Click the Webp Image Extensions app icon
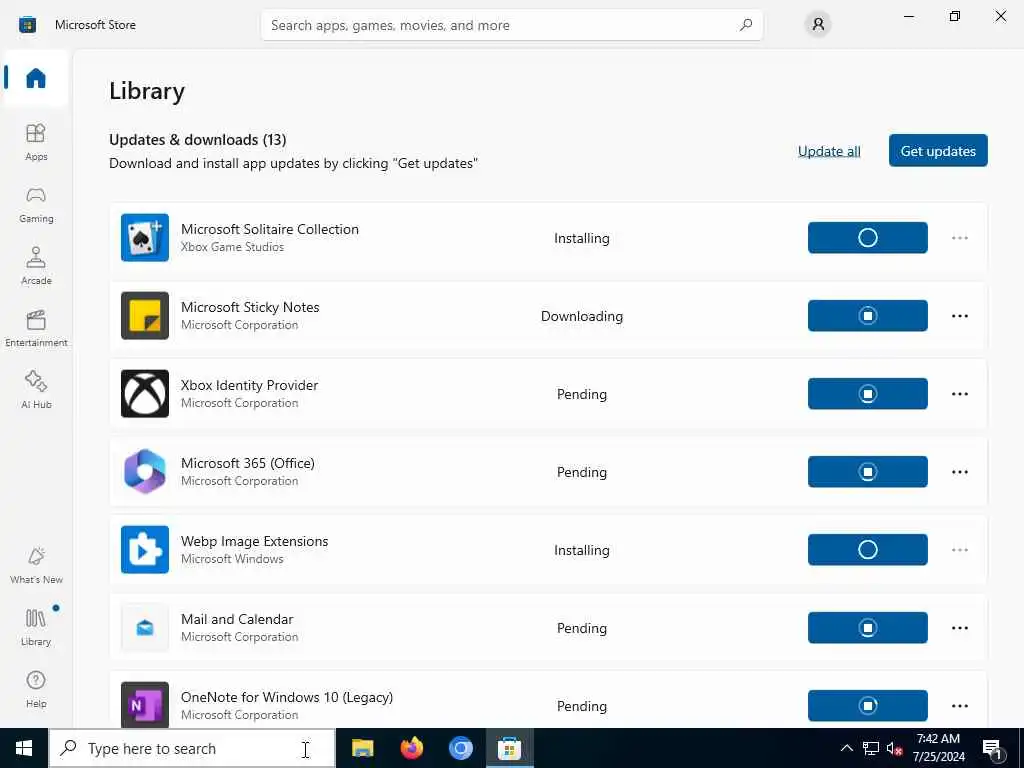The width and height of the screenshot is (1024, 768). pyautogui.click(x=145, y=550)
